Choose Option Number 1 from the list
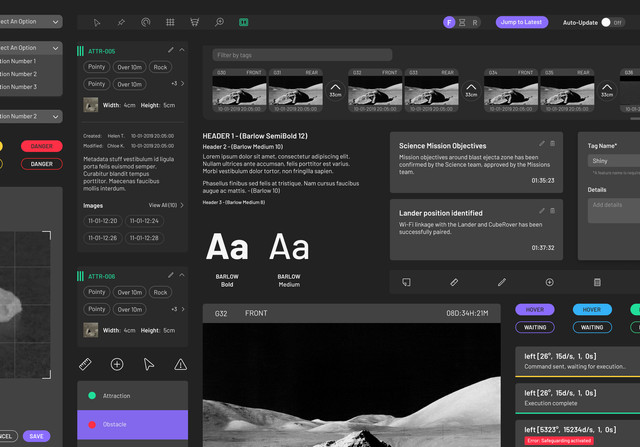Viewport: 640px width, 447px height. [29, 61]
